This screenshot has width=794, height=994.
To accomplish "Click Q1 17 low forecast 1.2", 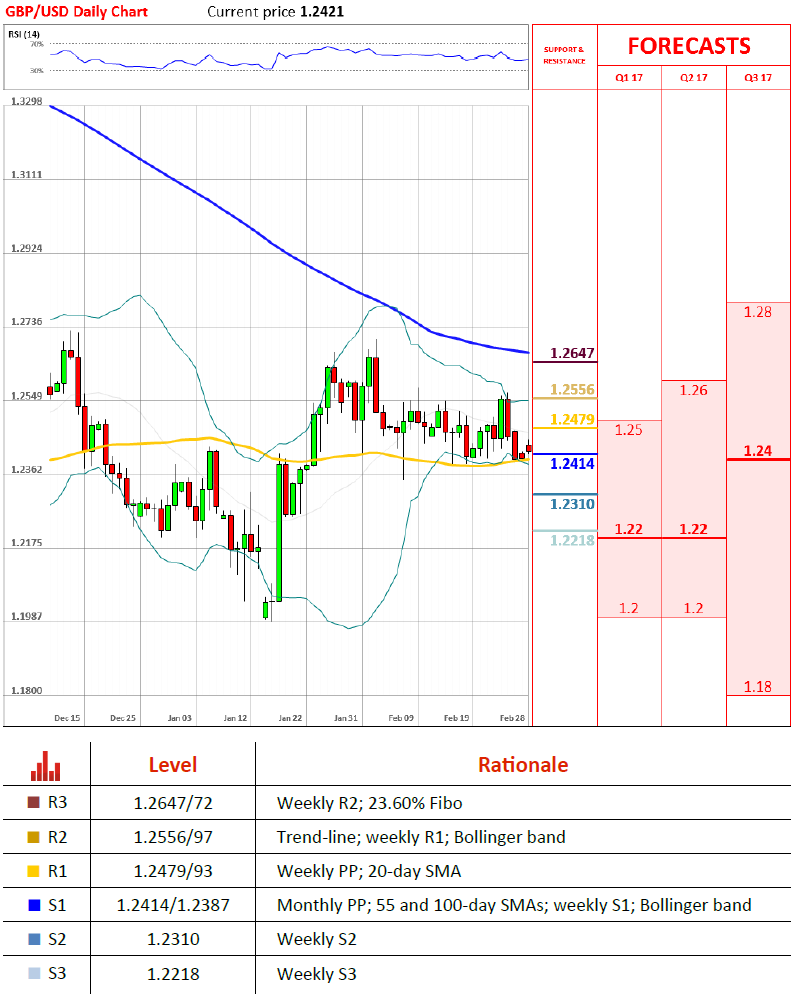I will coord(629,609).
